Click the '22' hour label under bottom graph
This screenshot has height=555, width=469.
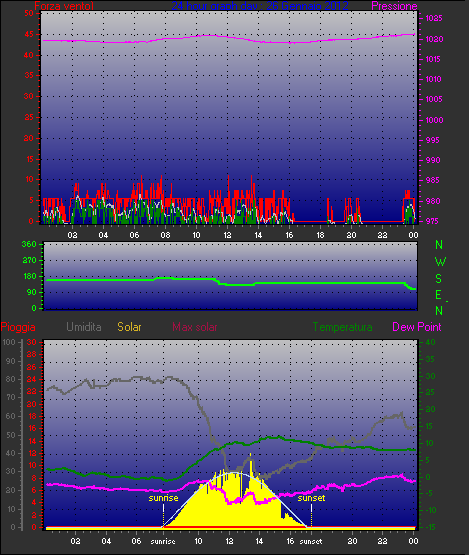click(x=383, y=541)
